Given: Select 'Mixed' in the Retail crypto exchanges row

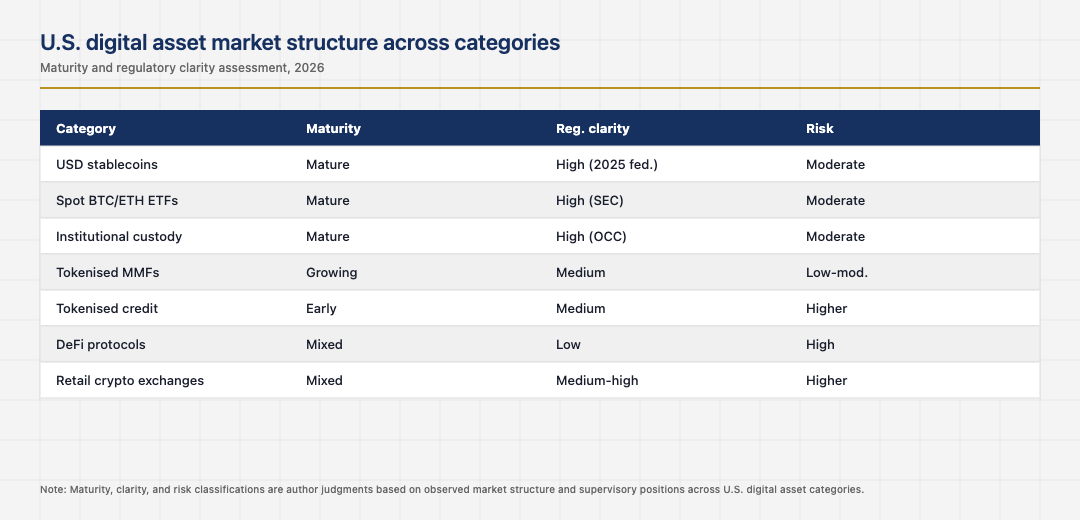Looking at the screenshot, I should tap(324, 380).
